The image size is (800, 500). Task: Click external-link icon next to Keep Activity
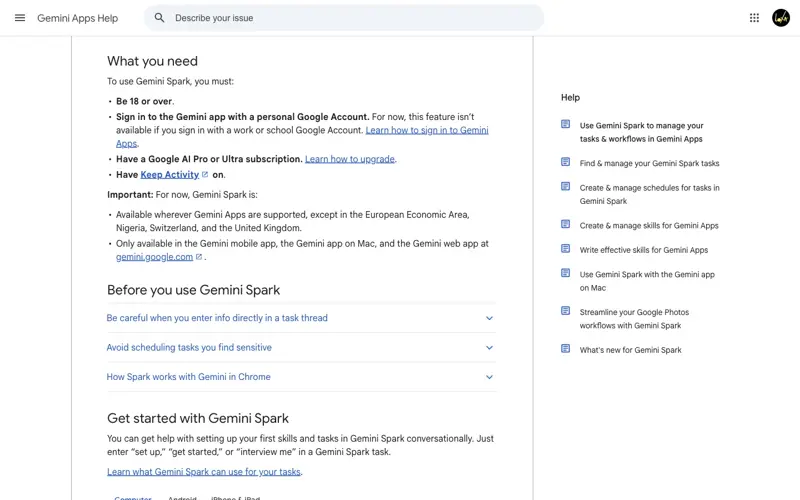coord(205,174)
